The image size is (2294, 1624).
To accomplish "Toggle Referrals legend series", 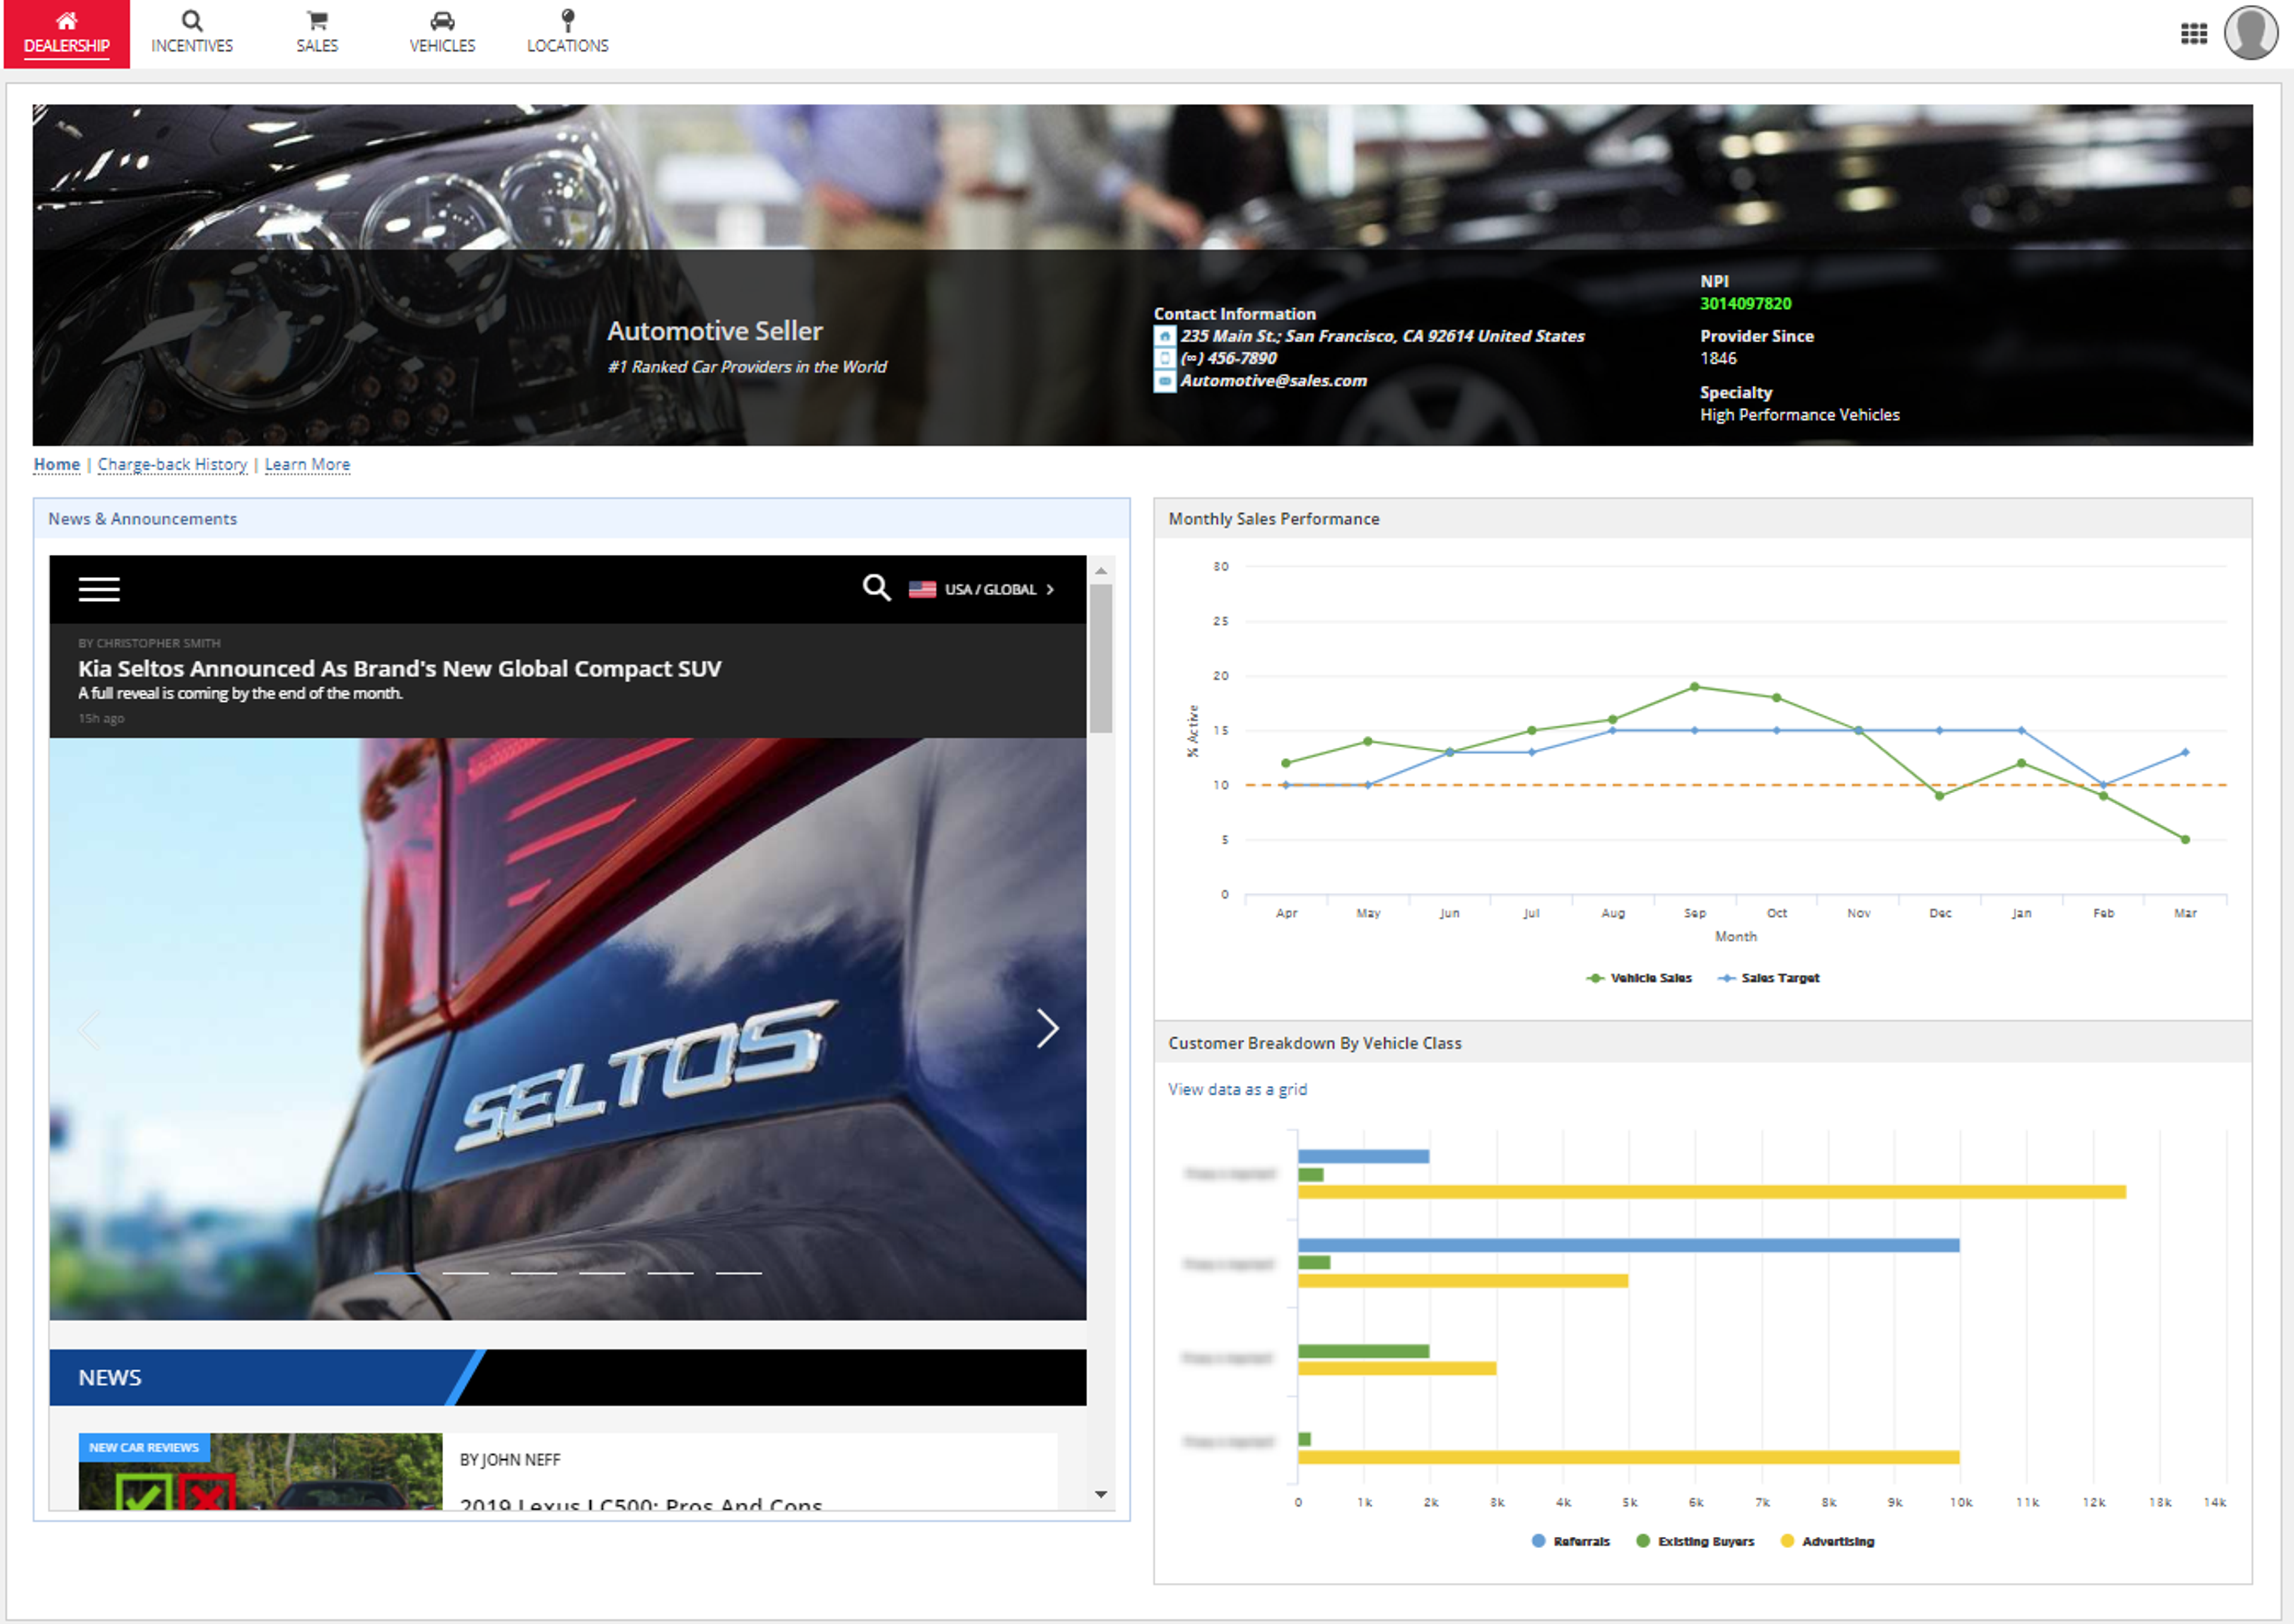I will tap(1570, 1541).
